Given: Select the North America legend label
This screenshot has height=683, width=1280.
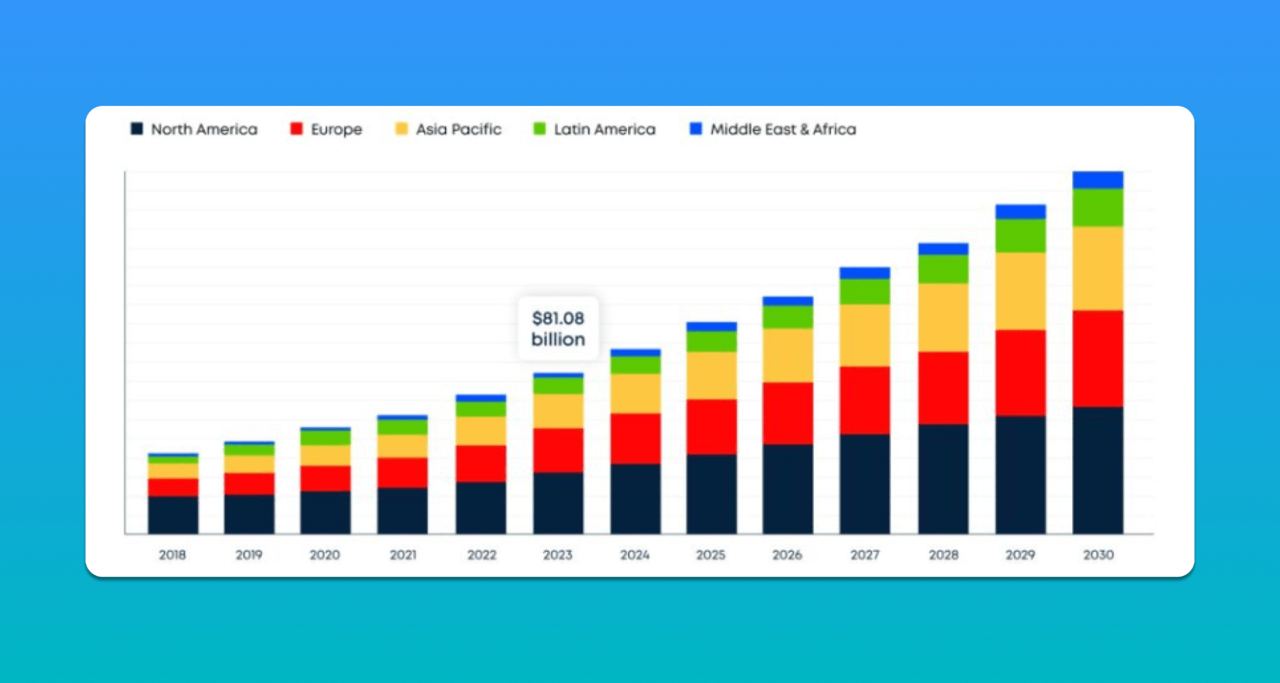Looking at the screenshot, I should click(204, 129).
